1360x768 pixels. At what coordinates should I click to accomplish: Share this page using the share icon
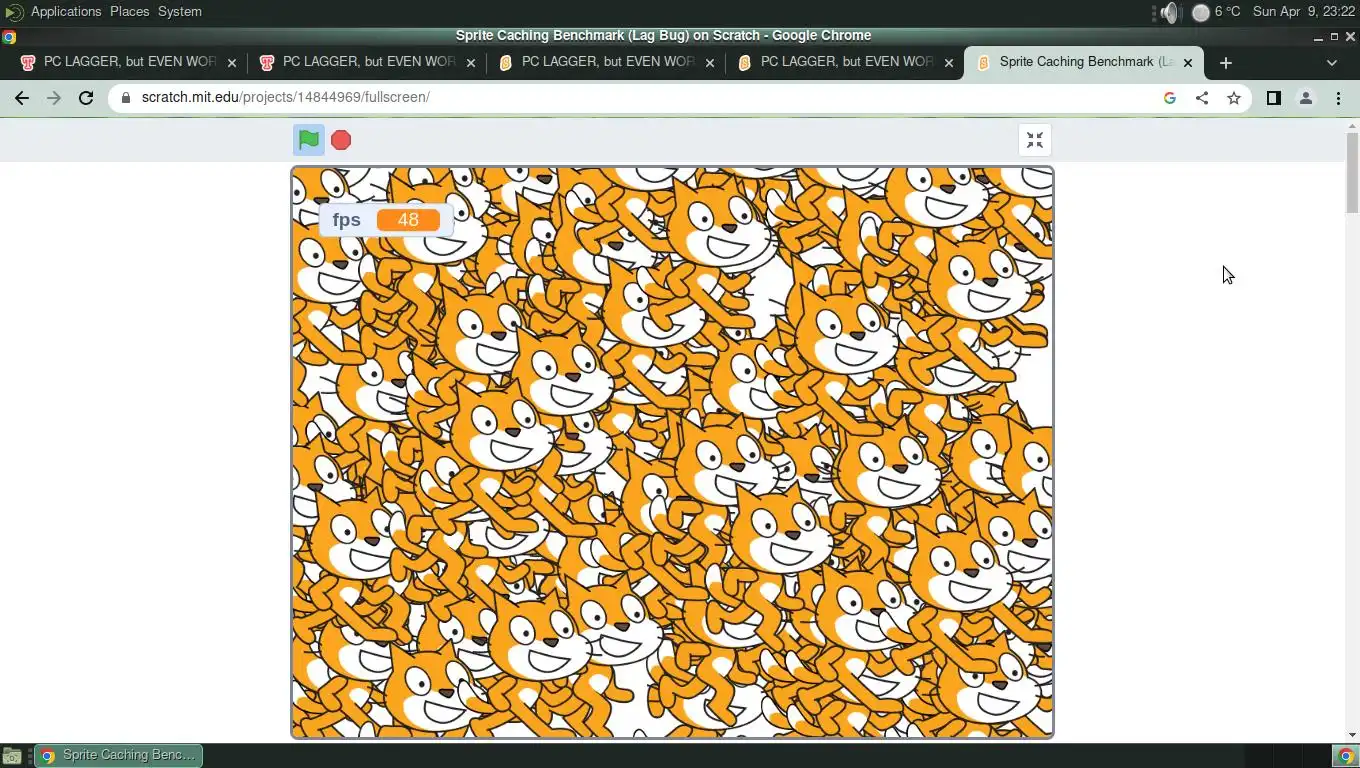[x=1202, y=98]
